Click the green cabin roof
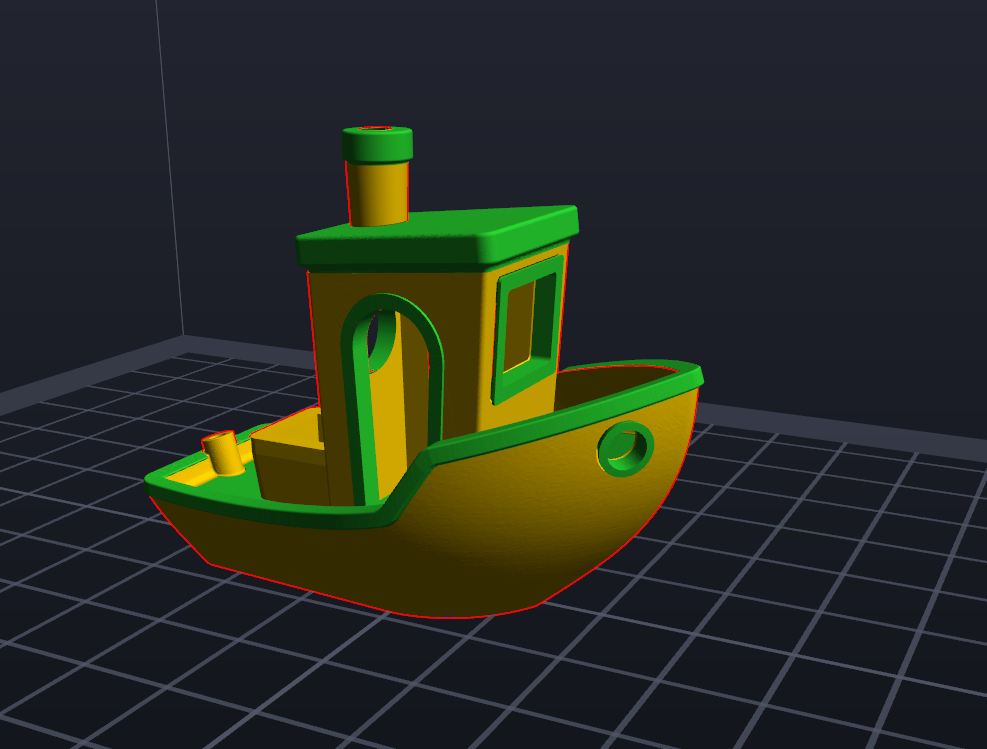This screenshot has height=749, width=987. click(x=437, y=238)
